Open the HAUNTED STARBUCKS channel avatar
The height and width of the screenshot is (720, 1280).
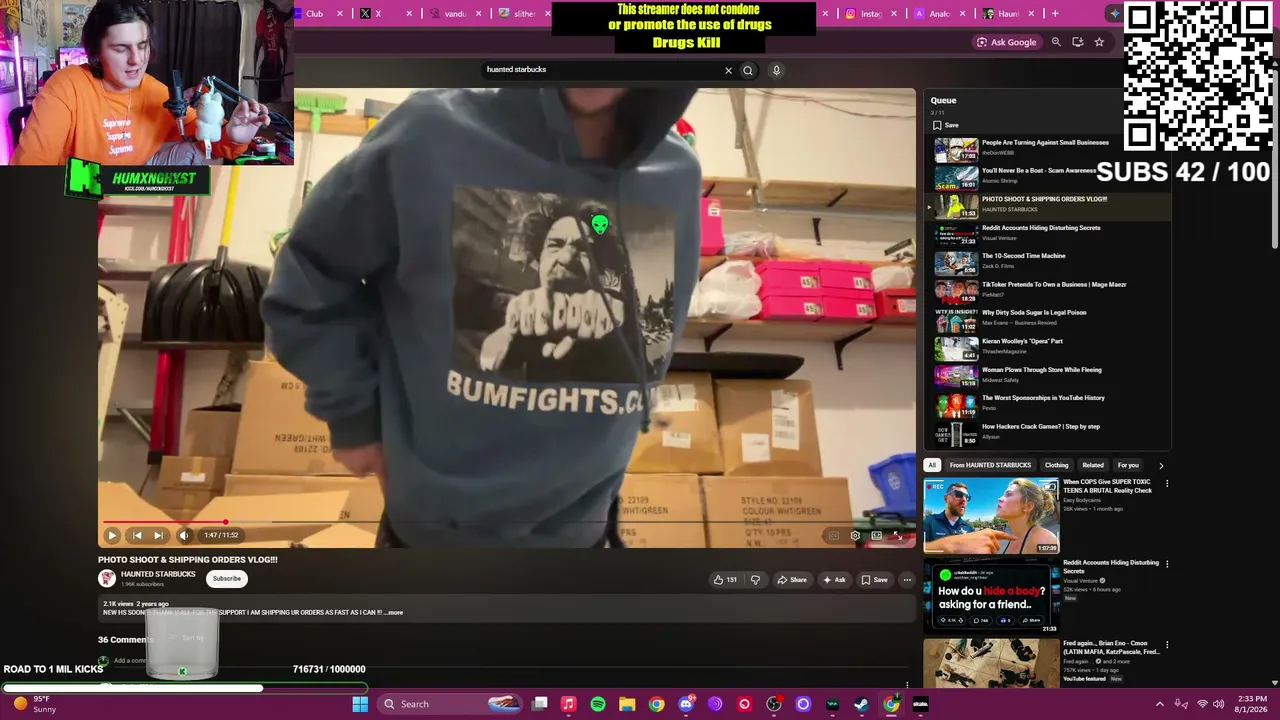[x=107, y=578]
